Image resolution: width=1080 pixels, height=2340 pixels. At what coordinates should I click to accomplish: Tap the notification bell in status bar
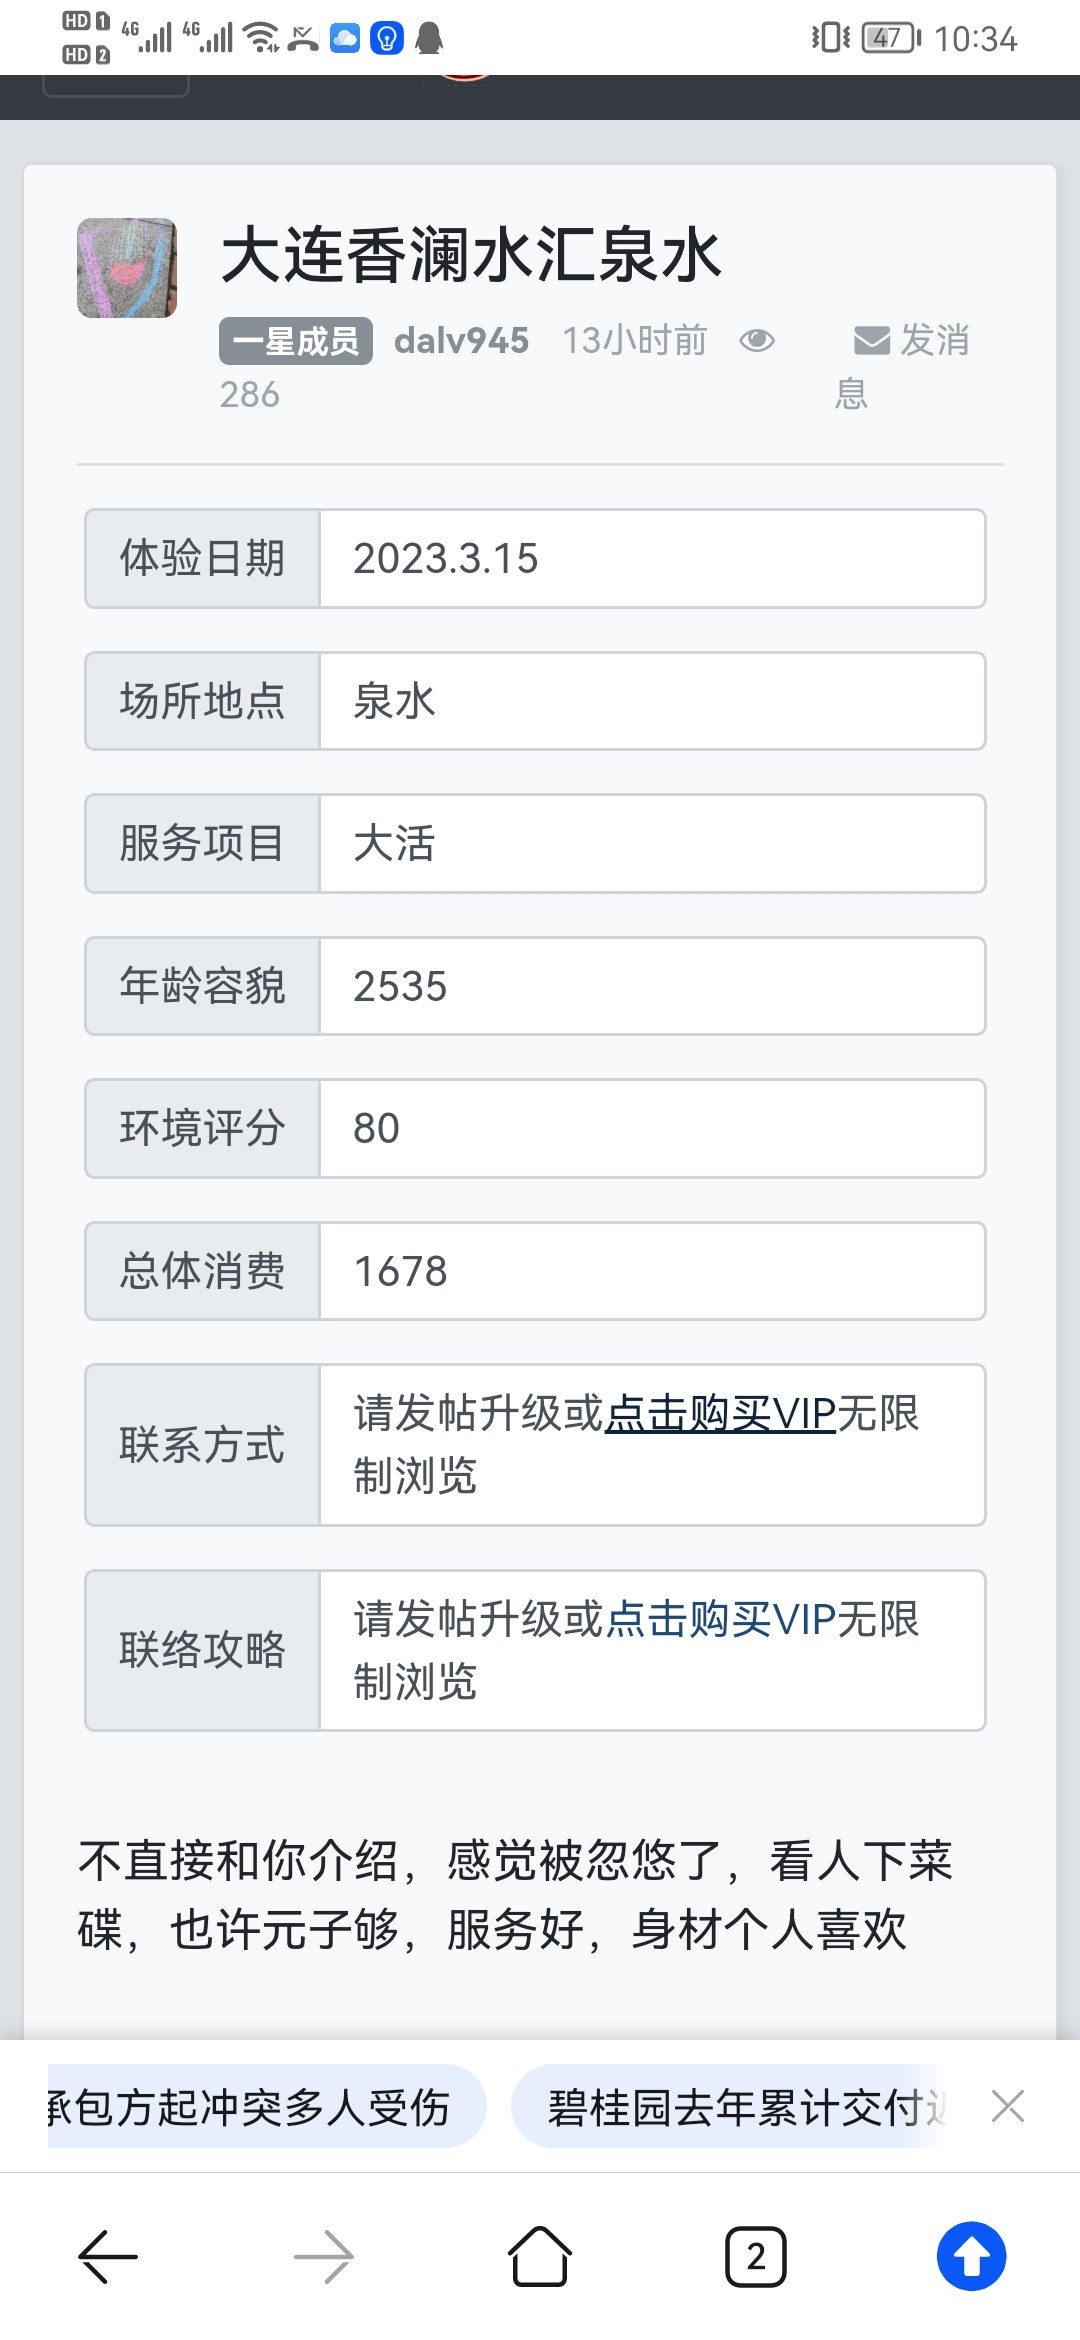(430, 38)
